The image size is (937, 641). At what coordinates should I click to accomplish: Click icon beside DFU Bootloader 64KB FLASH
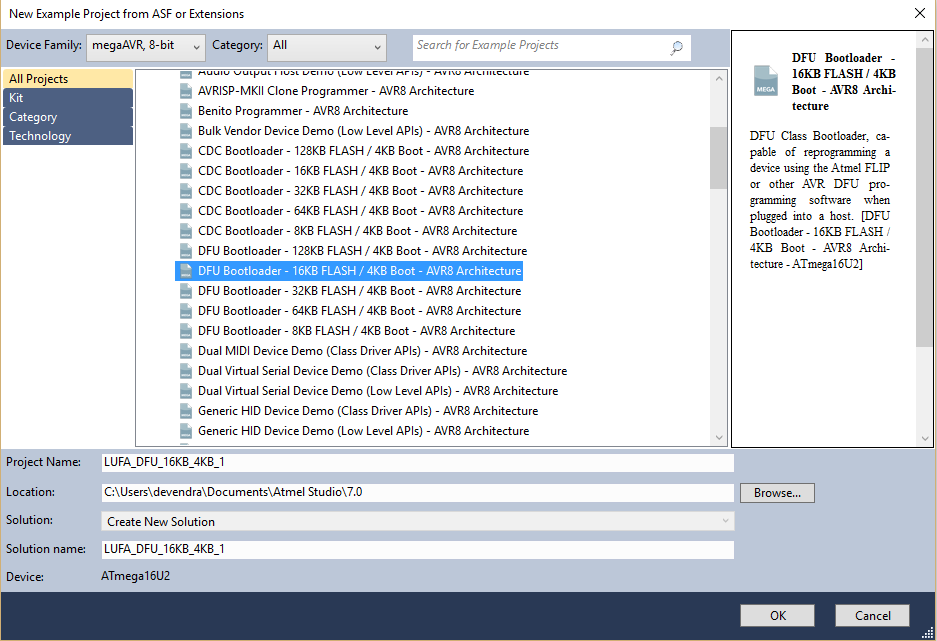point(186,311)
